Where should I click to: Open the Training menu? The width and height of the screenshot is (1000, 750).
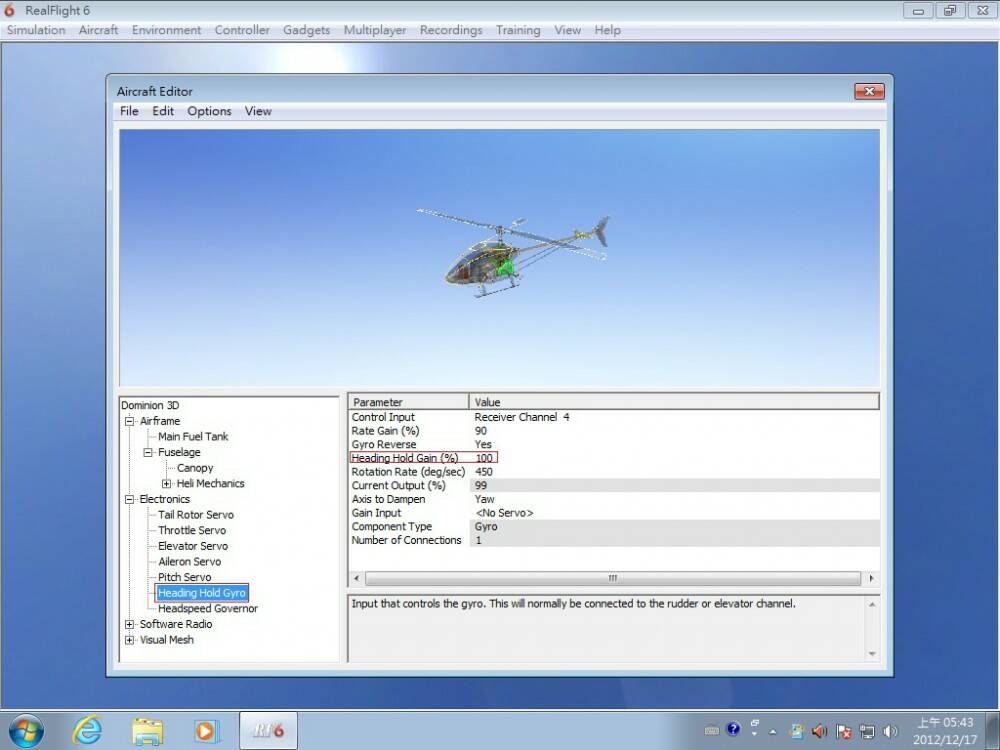(518, 30)
